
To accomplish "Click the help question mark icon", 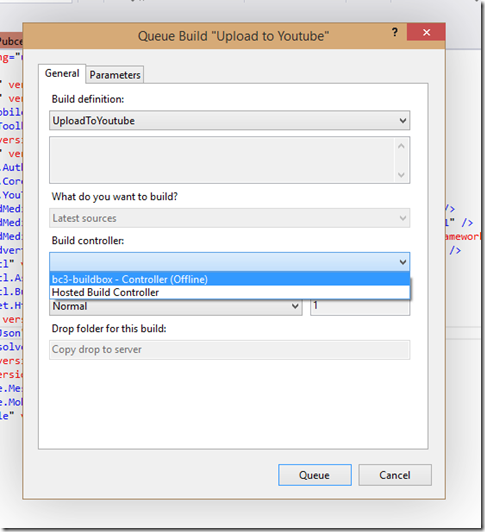I will pos(394,32).
